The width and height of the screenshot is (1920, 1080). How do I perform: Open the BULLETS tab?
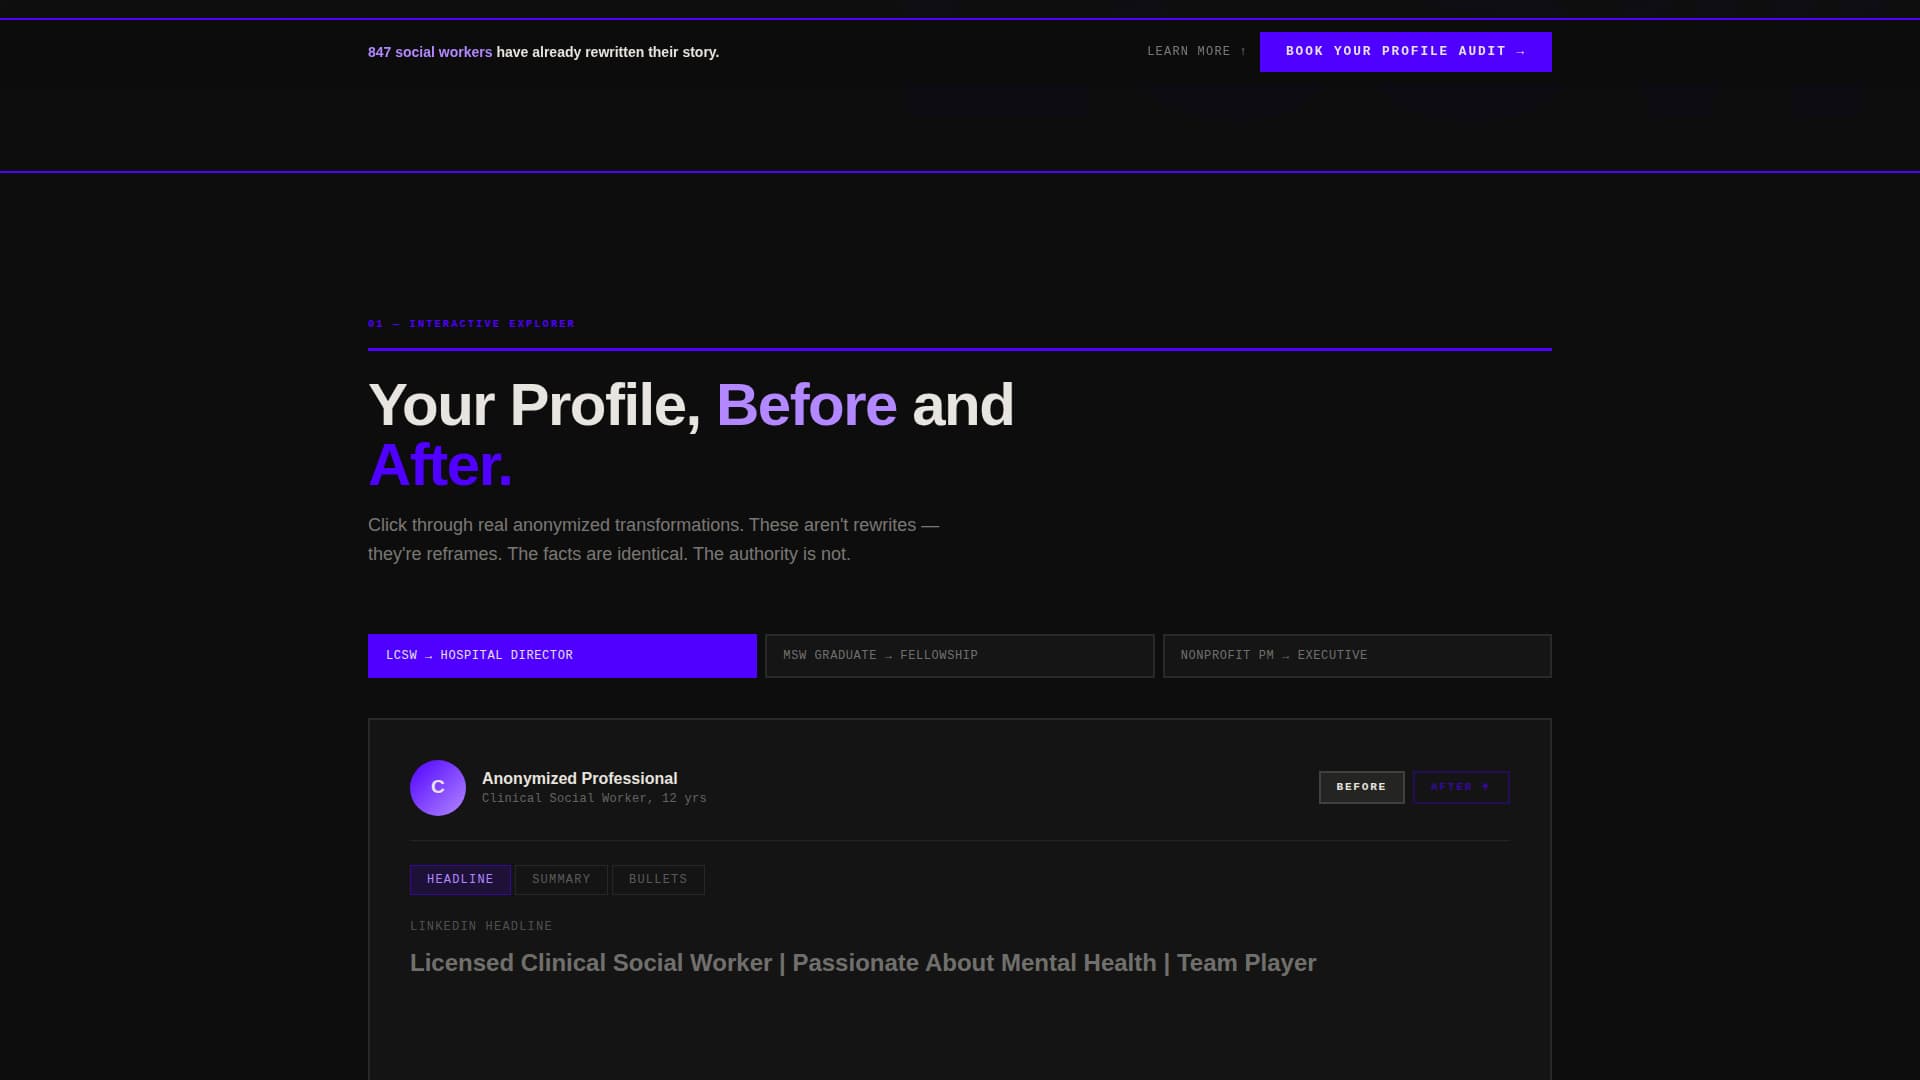click(x=657, y=879)
